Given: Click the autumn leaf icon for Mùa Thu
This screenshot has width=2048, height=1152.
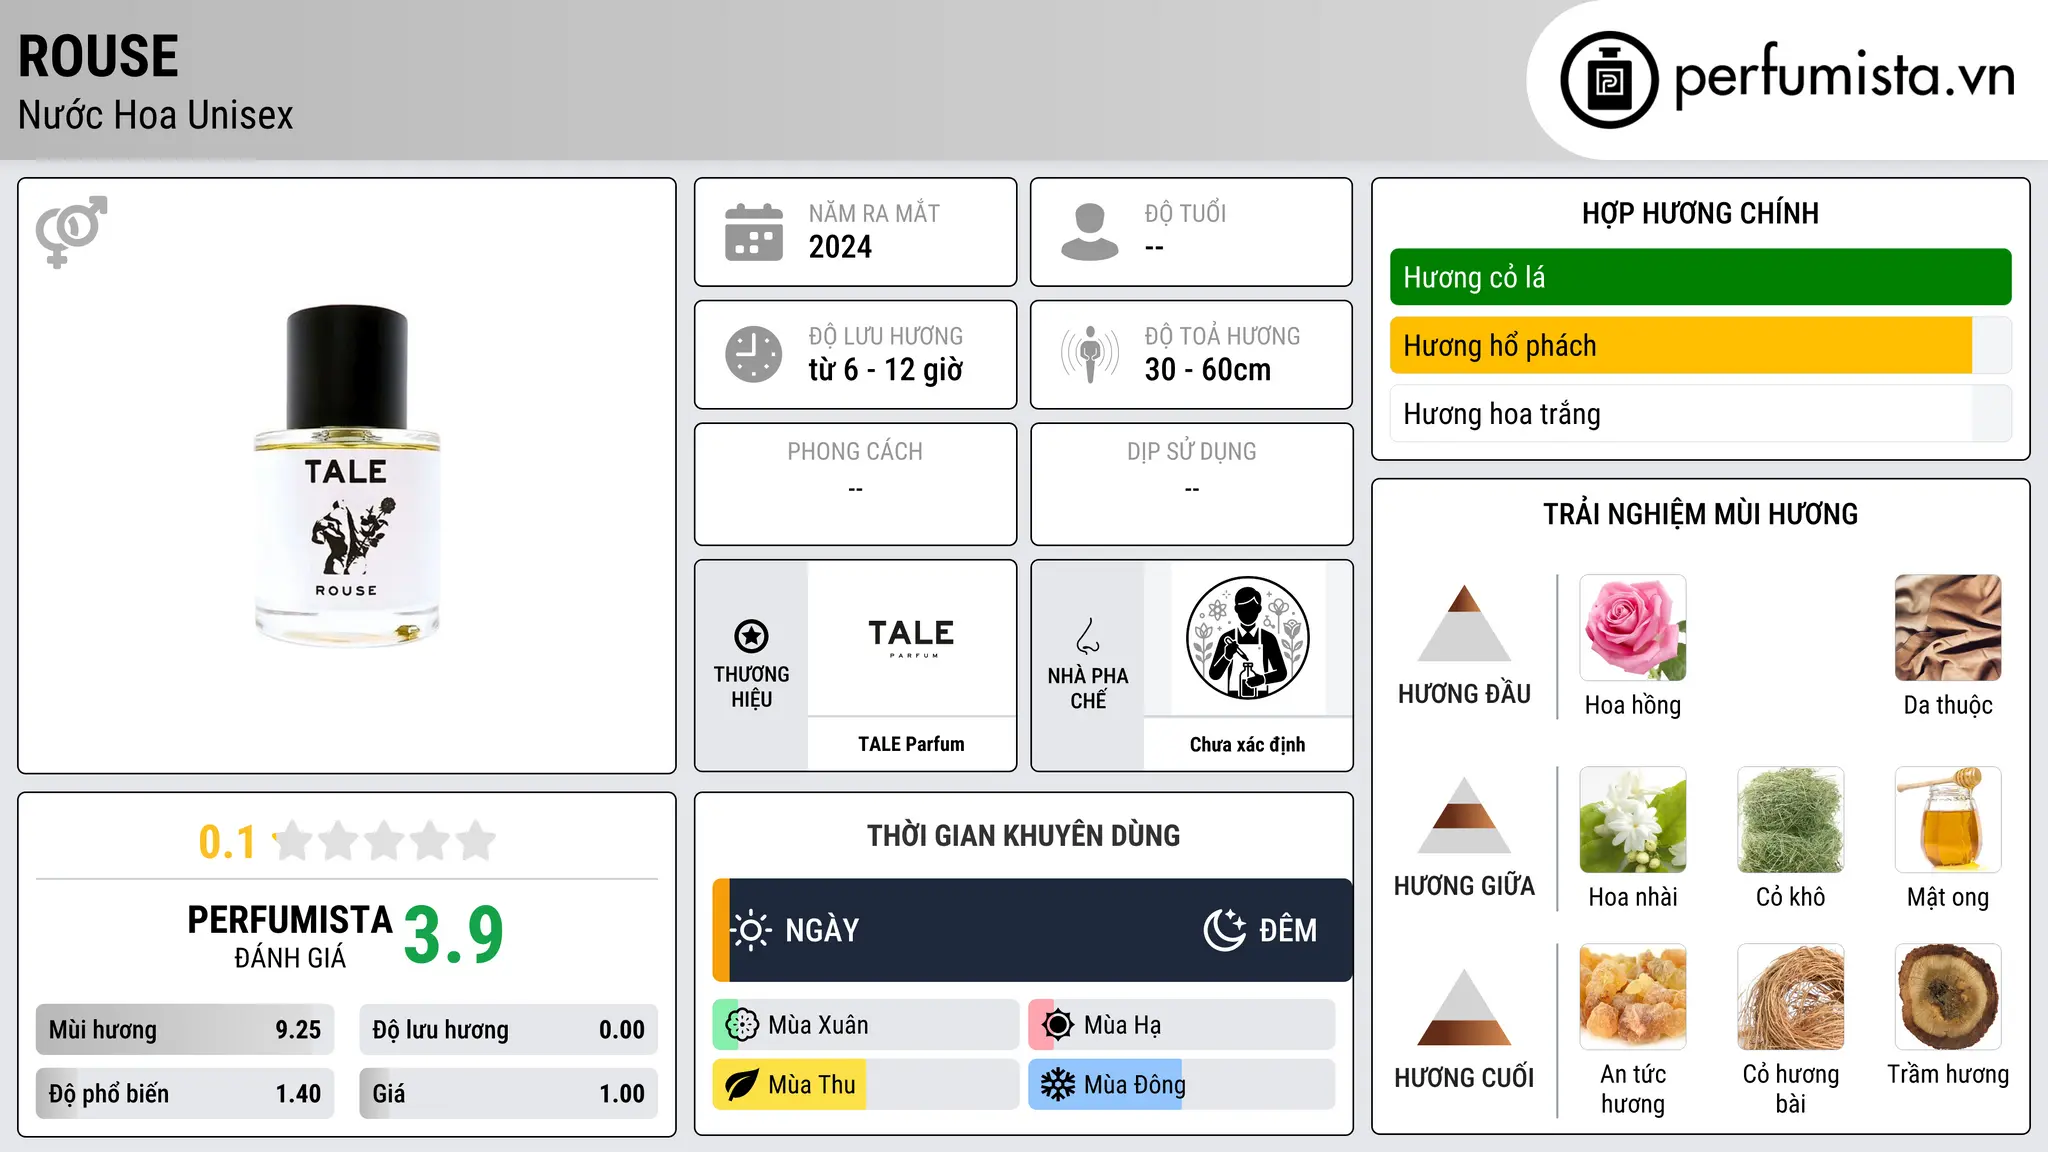Looking at the screenshot, I should 742,1085.
